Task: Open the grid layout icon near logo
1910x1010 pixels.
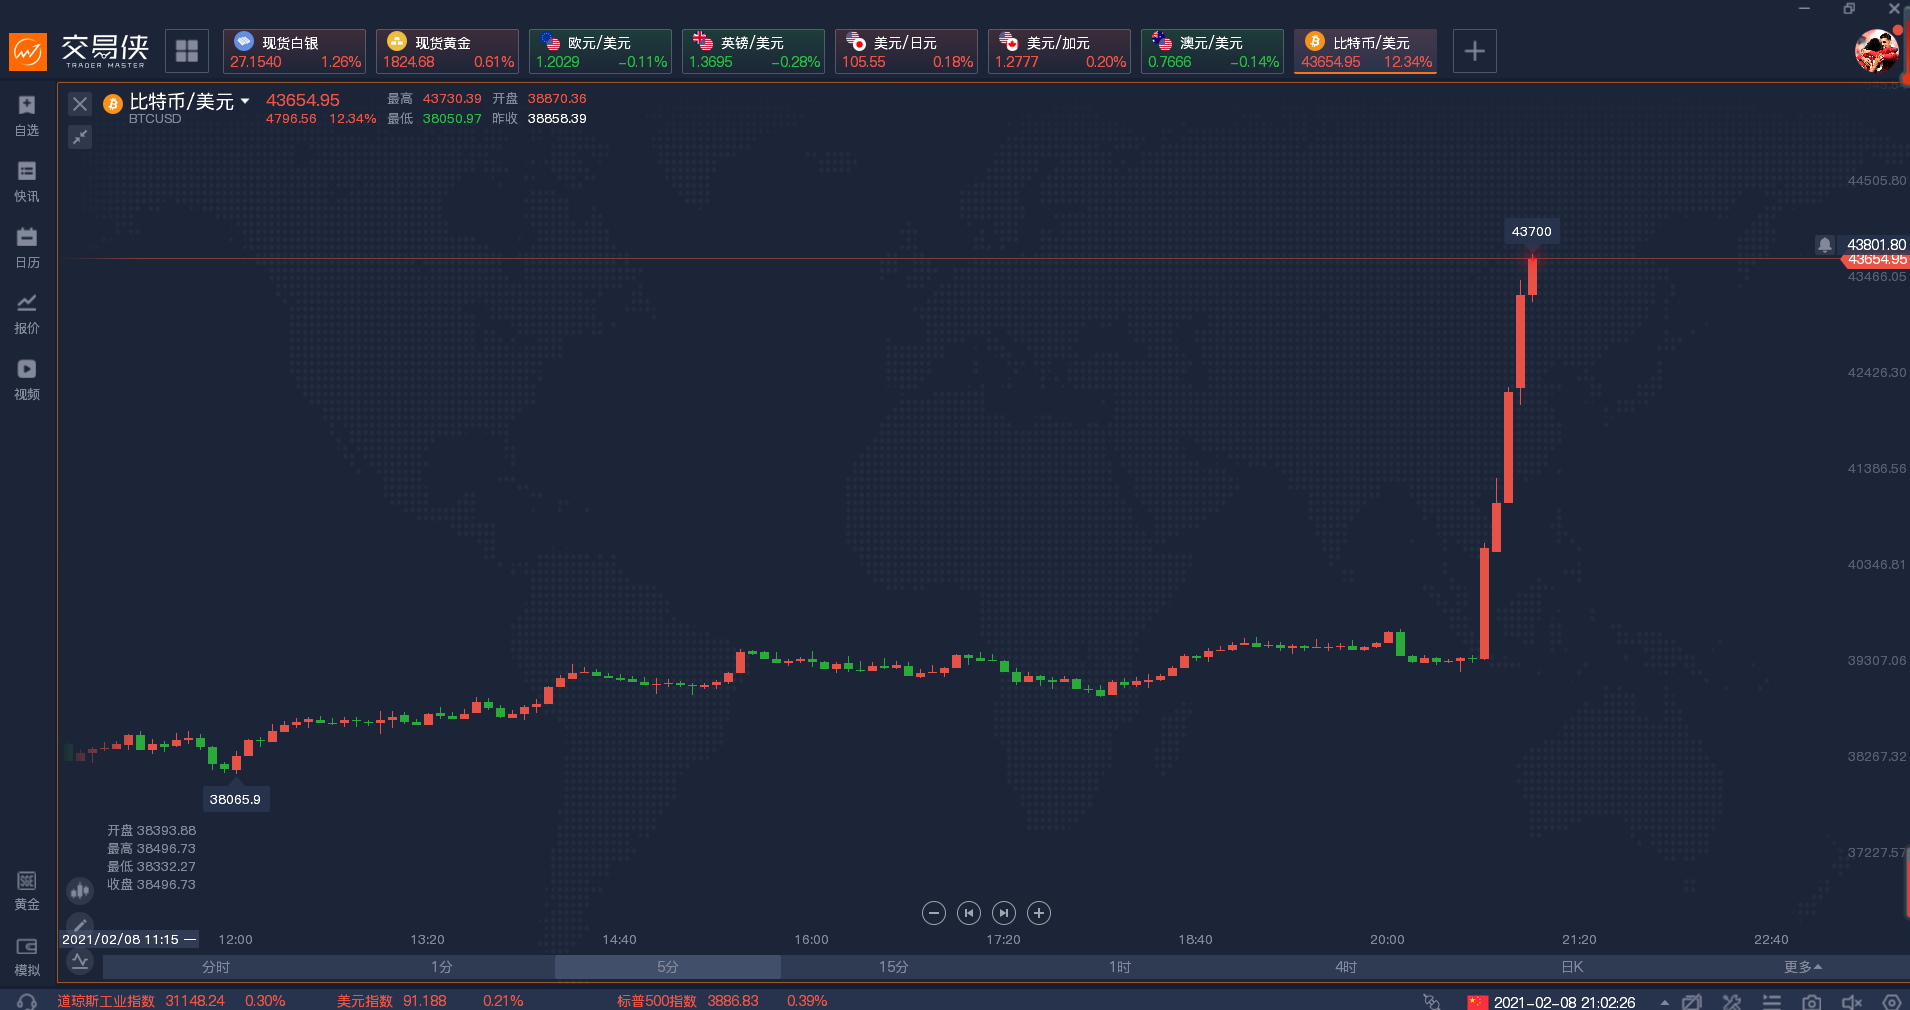Action: [x=187, y=51]
